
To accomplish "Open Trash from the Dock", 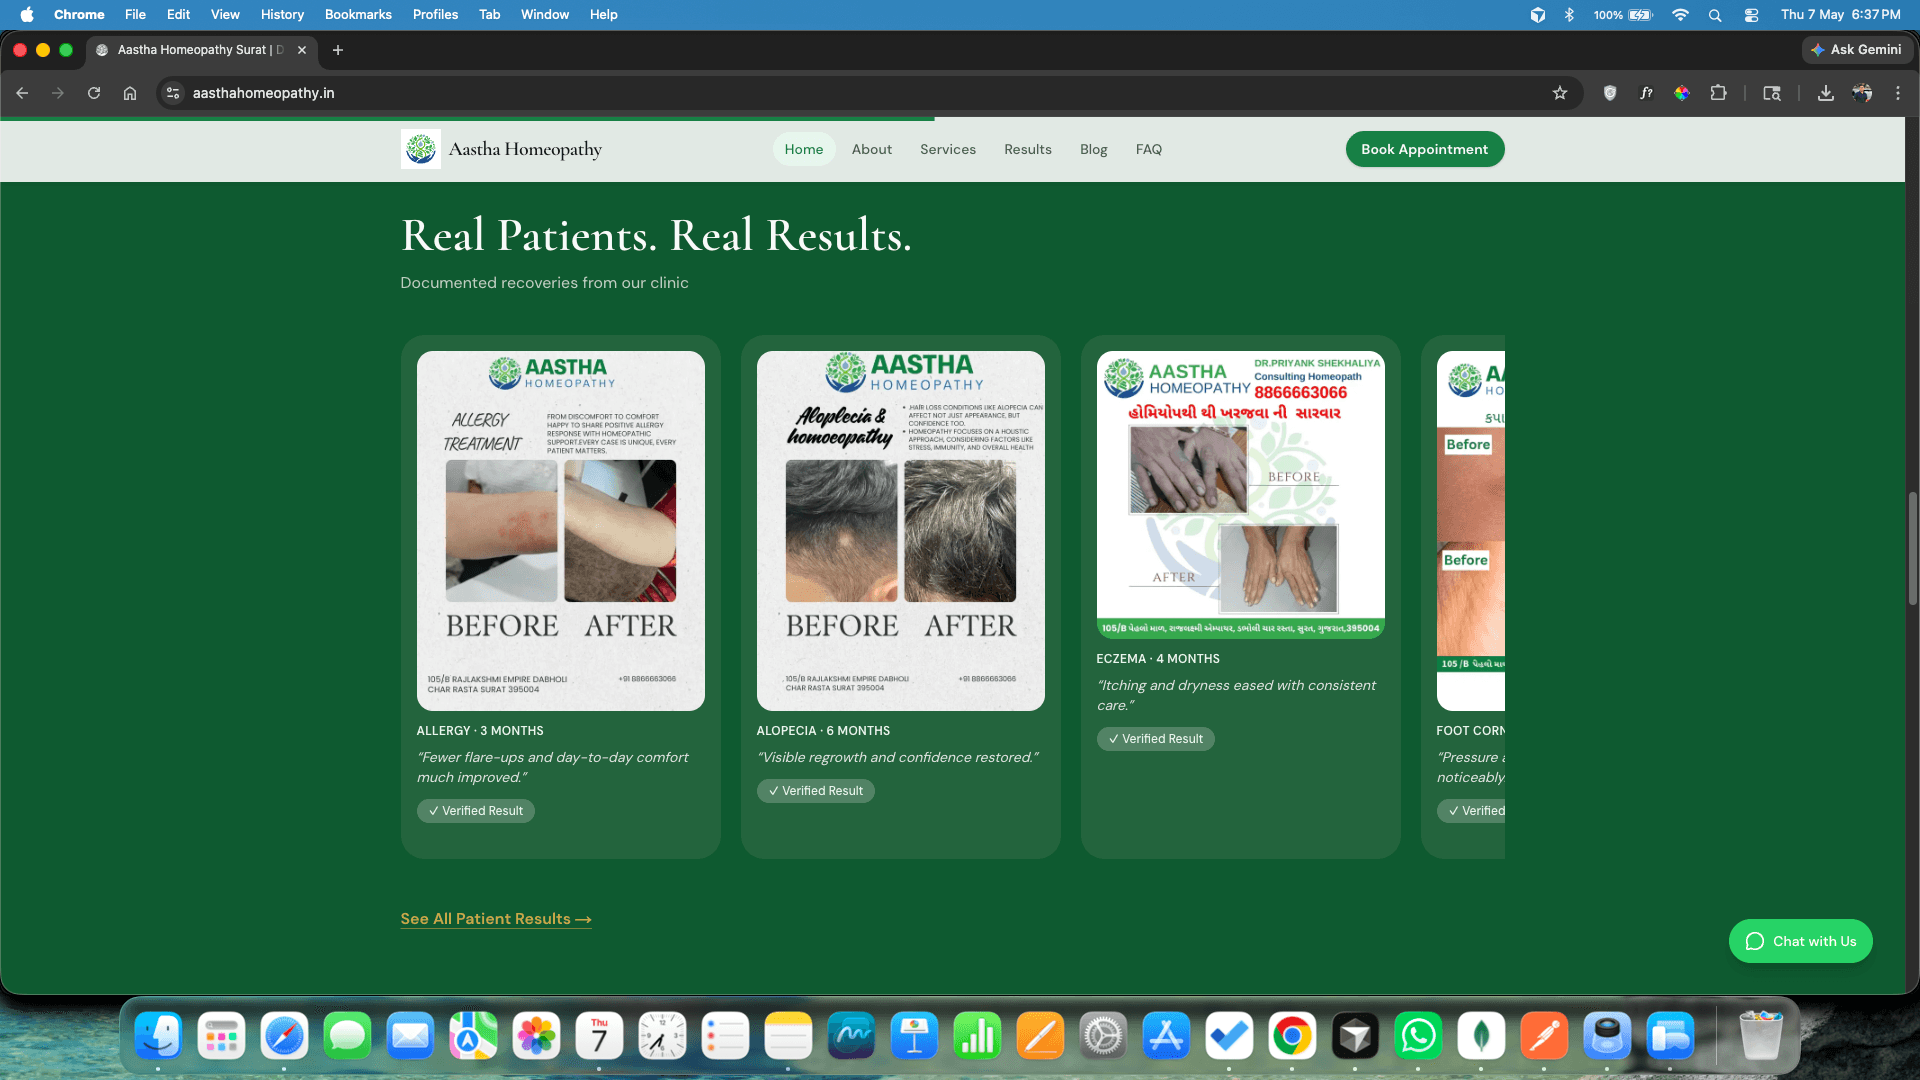I will (x=1761, y=1035).
